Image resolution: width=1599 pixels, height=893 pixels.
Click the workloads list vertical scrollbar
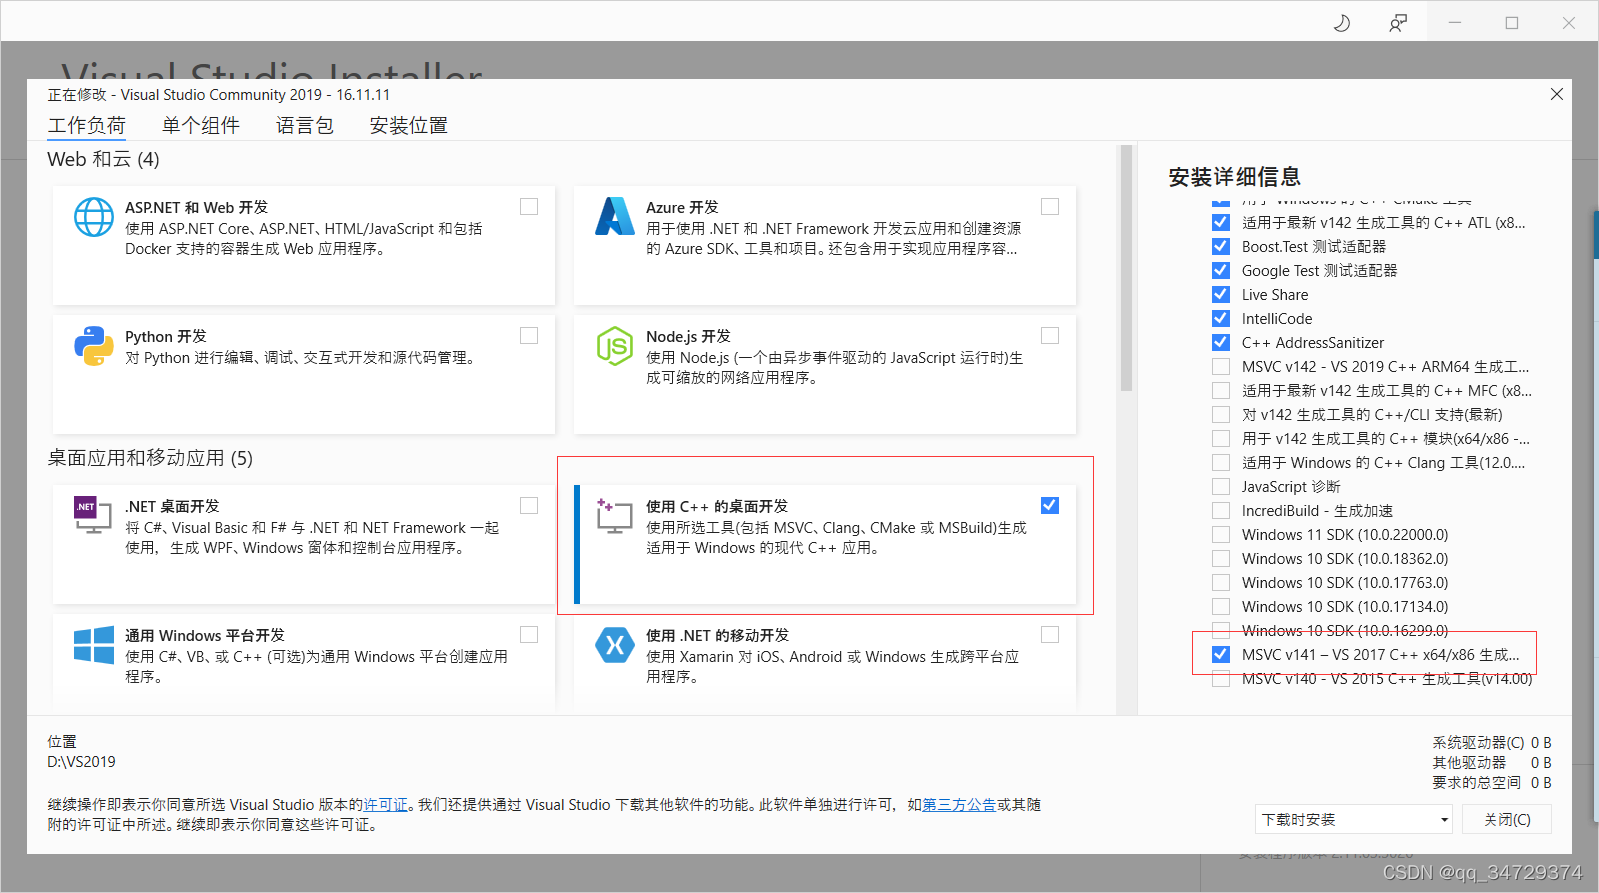click(1126, 268)
